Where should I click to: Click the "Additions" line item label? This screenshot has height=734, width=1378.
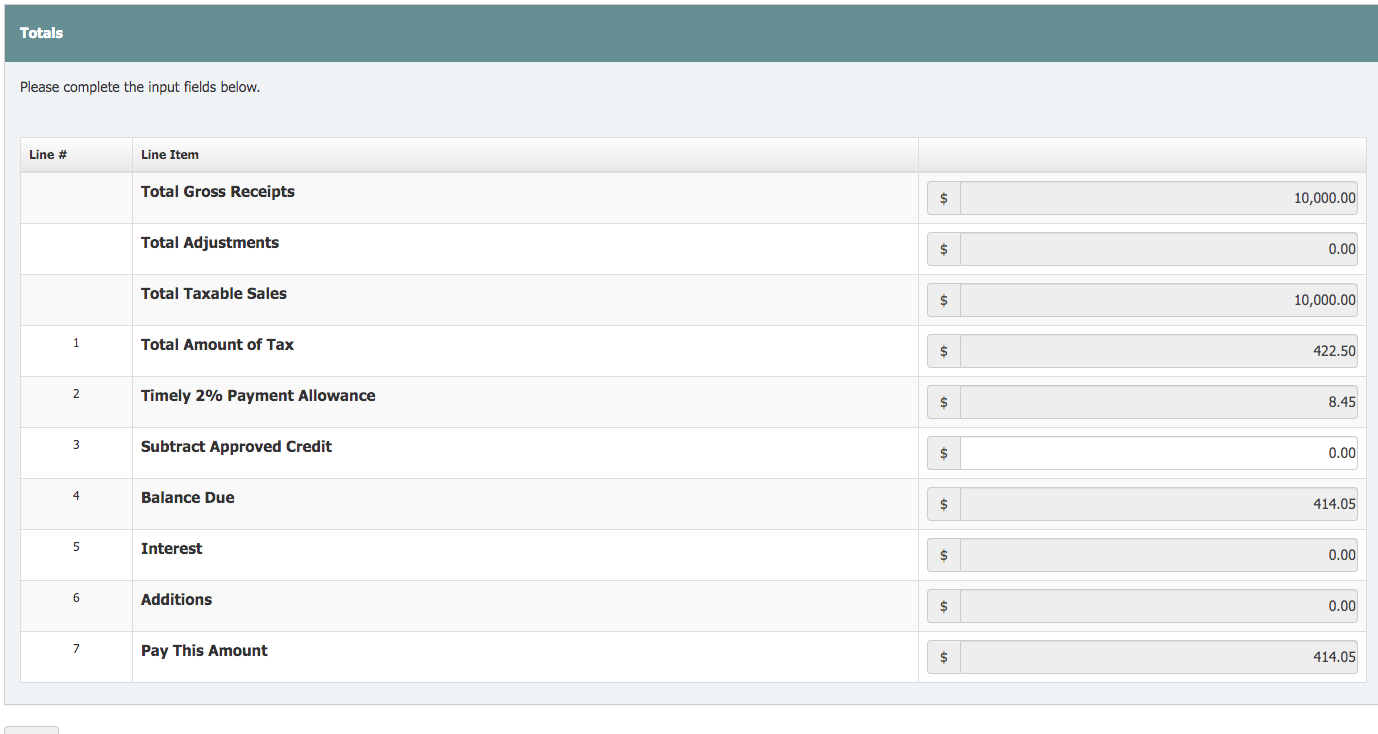click(x=177, y=600)
